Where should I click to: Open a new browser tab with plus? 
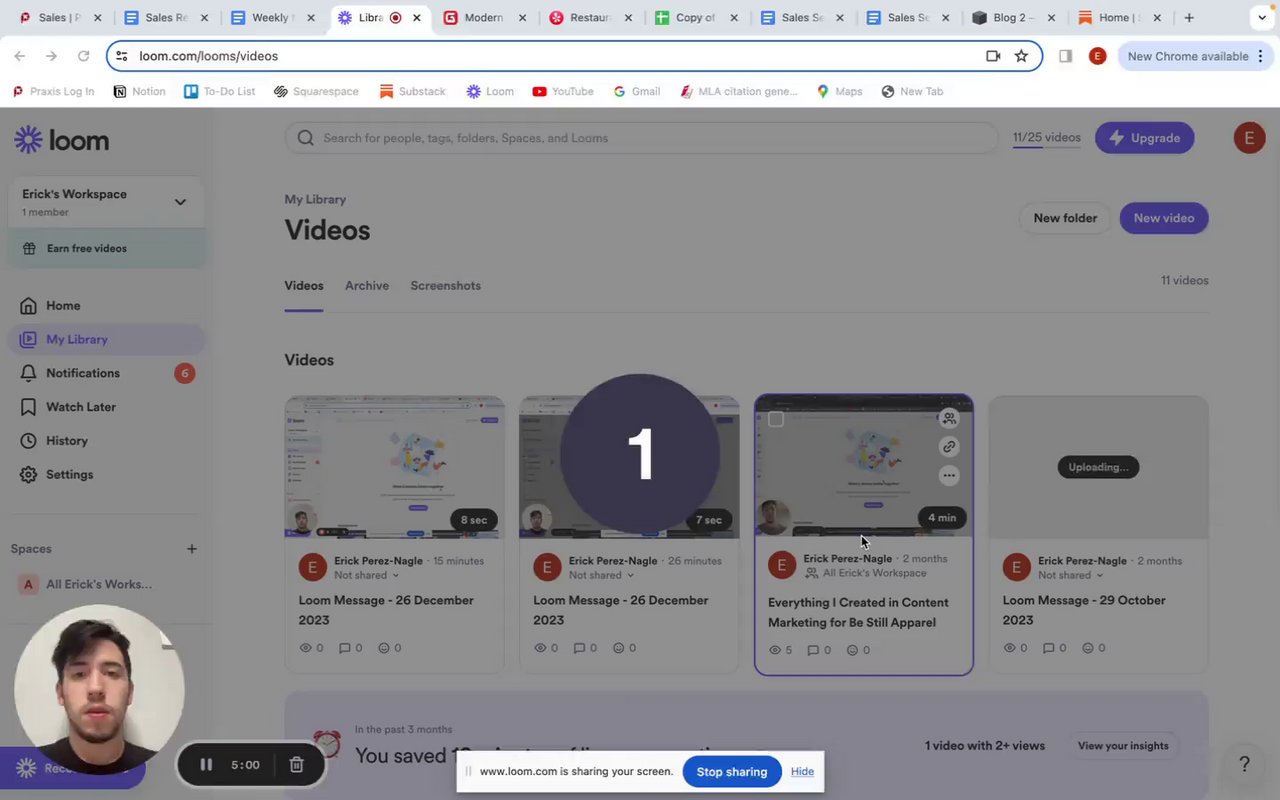pos(1189,18)
